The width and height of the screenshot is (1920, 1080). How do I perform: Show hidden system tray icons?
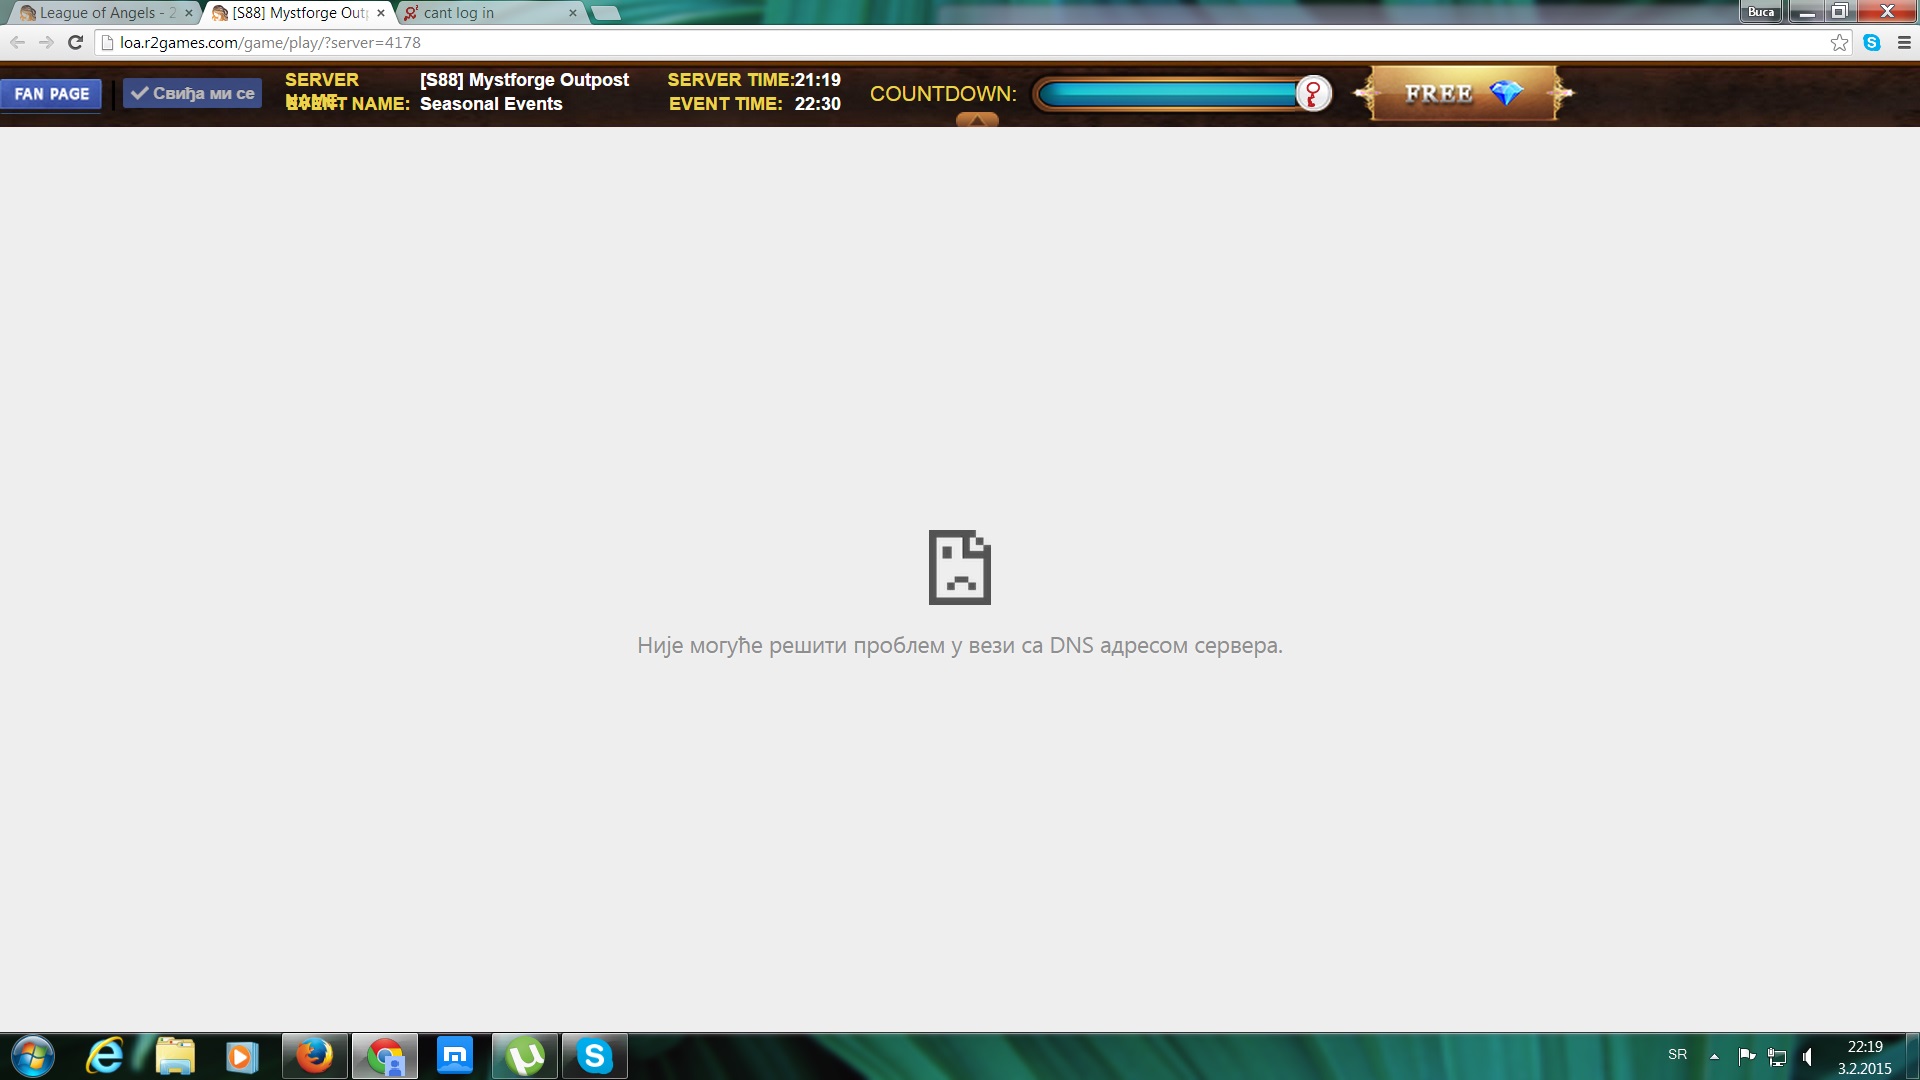[1714, 1056]
